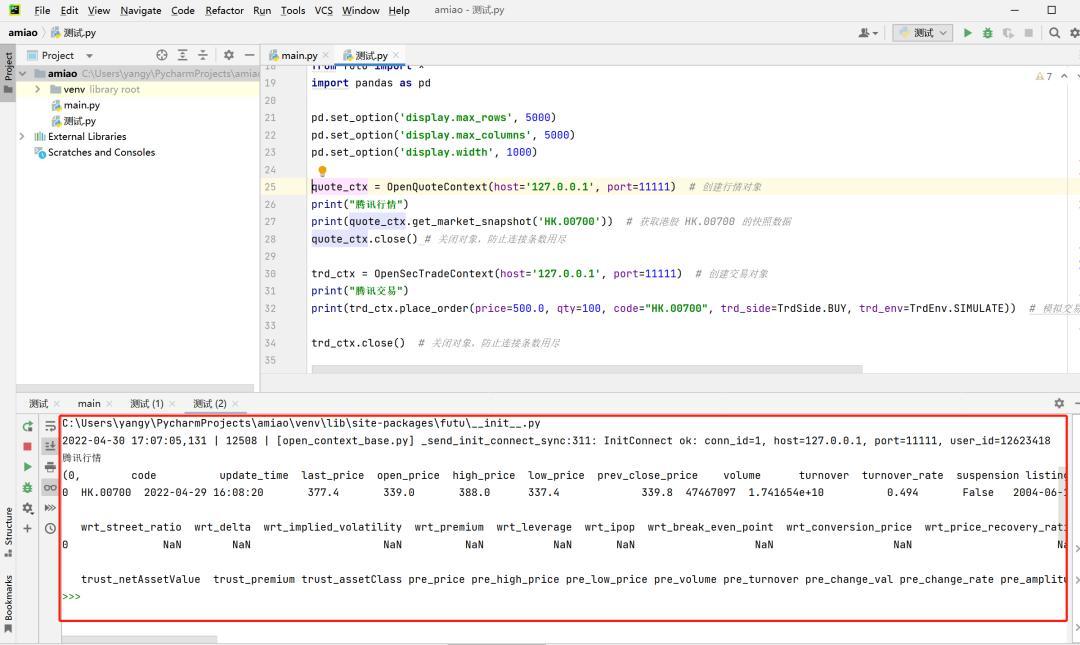Viewport: 1080px width, 645px height.
Task: Open Search Everywhere with the magnifier icon
Action: tap(1055, 33)
